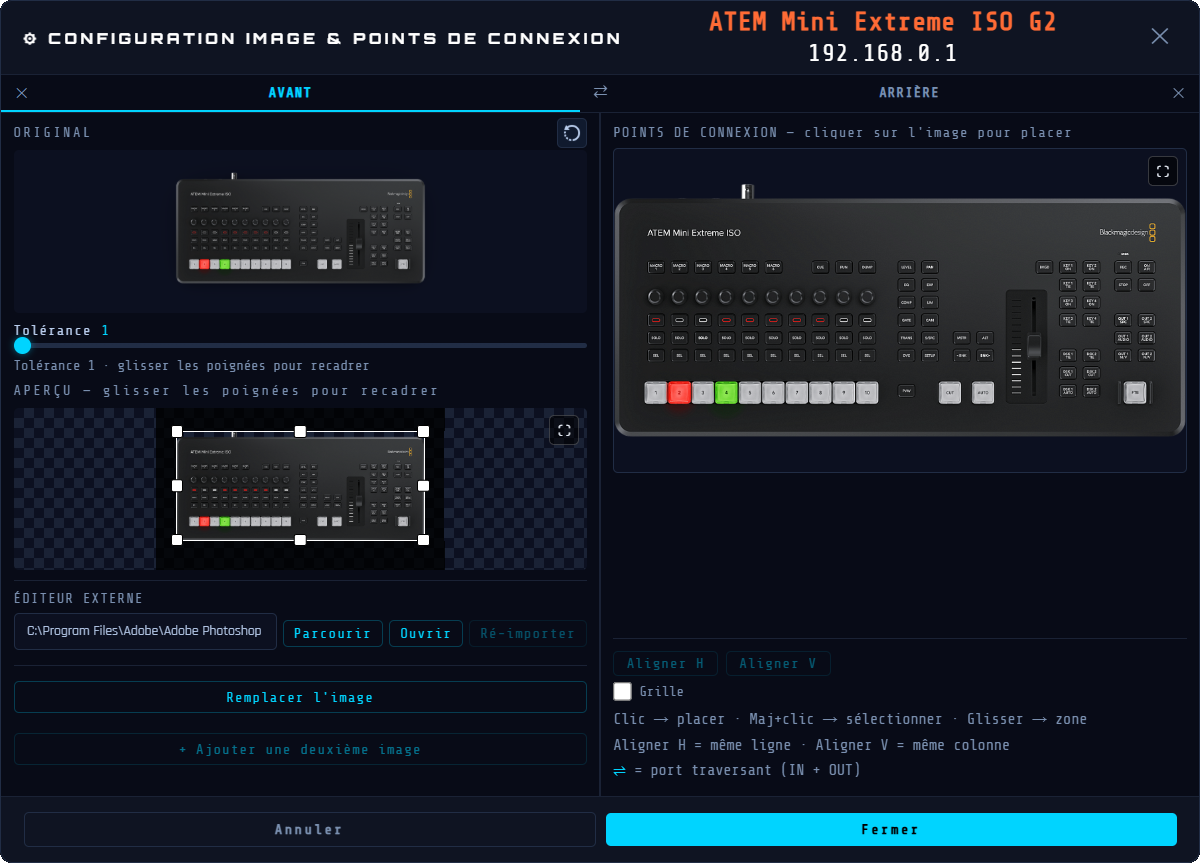Click the bottom-center crop handle in the preview
The height and width of the screenshot is (863, 1200).
pos(300,540)
